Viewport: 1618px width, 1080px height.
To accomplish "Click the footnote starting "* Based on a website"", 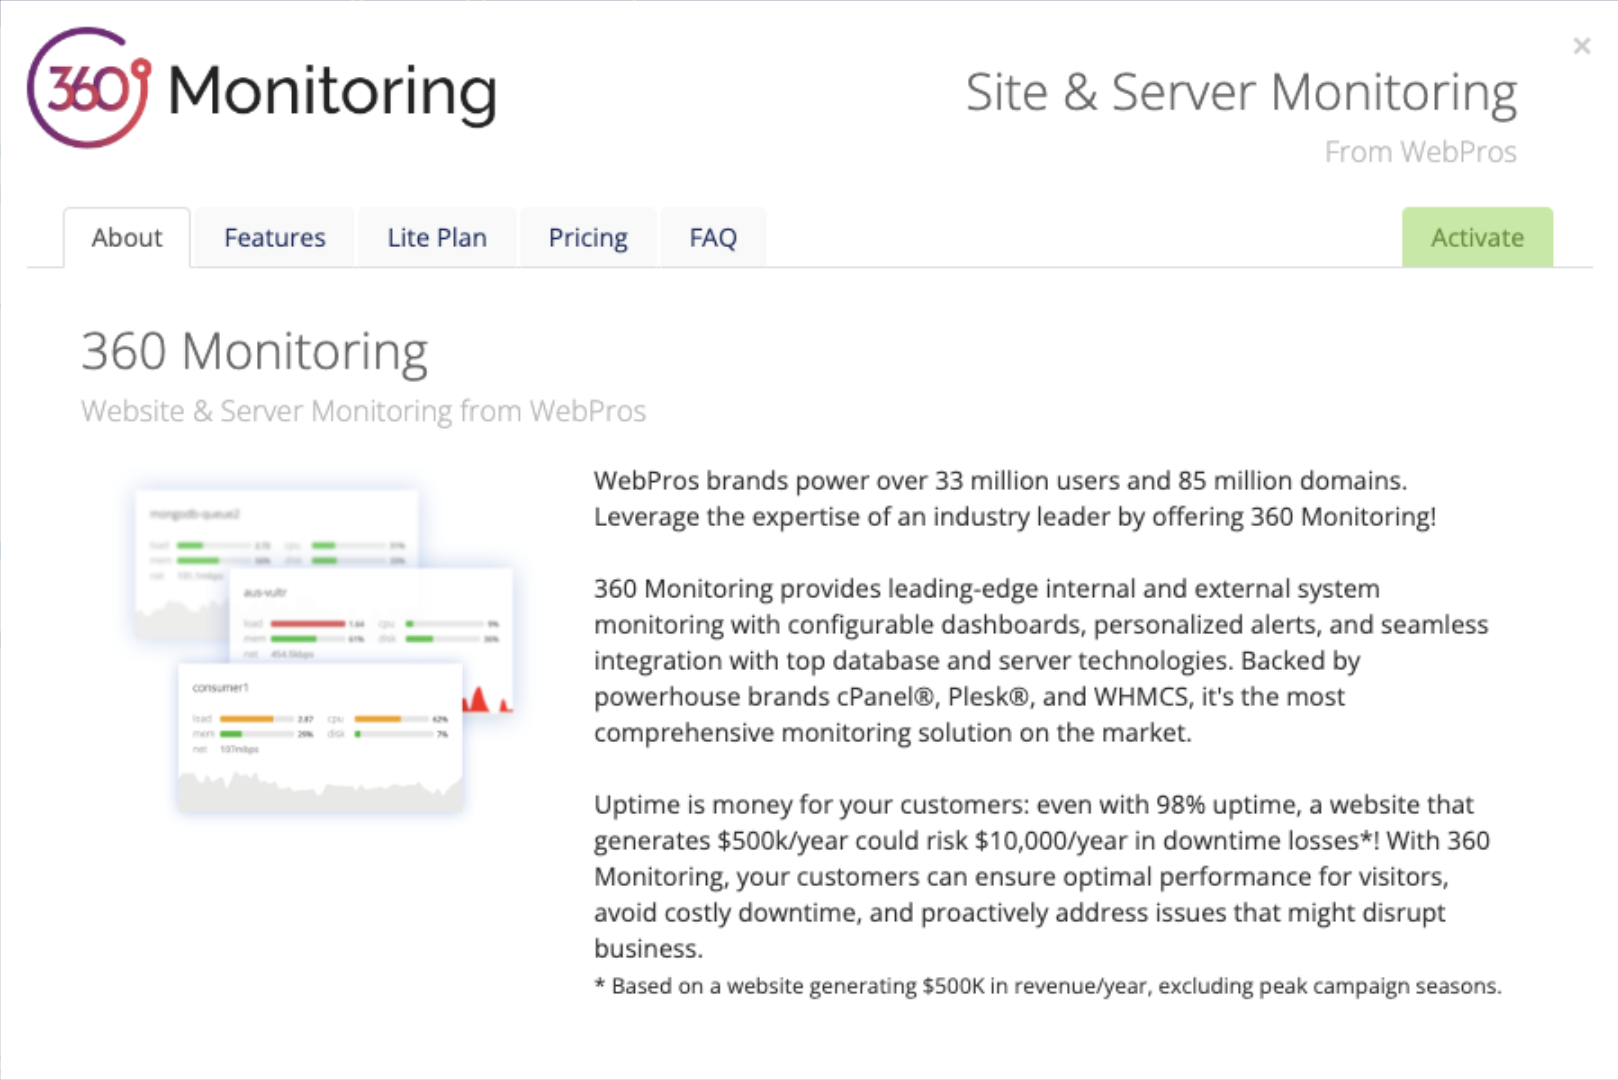I will 1047,986.
